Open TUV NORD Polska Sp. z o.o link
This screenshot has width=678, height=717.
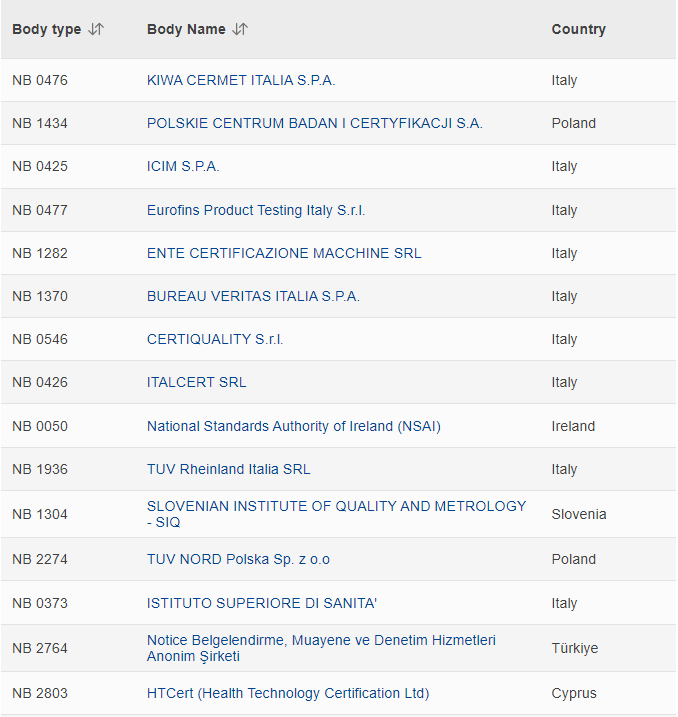tap(238, 559)
